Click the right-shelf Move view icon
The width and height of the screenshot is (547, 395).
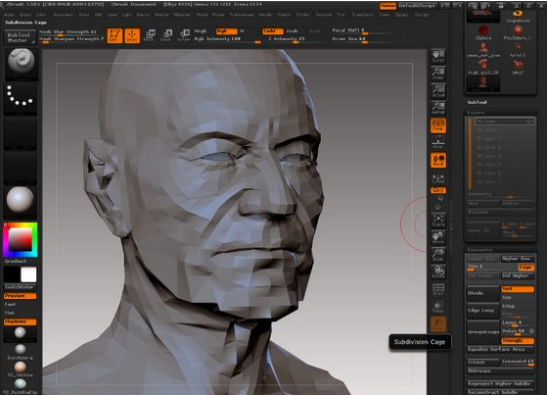(438, 238)
